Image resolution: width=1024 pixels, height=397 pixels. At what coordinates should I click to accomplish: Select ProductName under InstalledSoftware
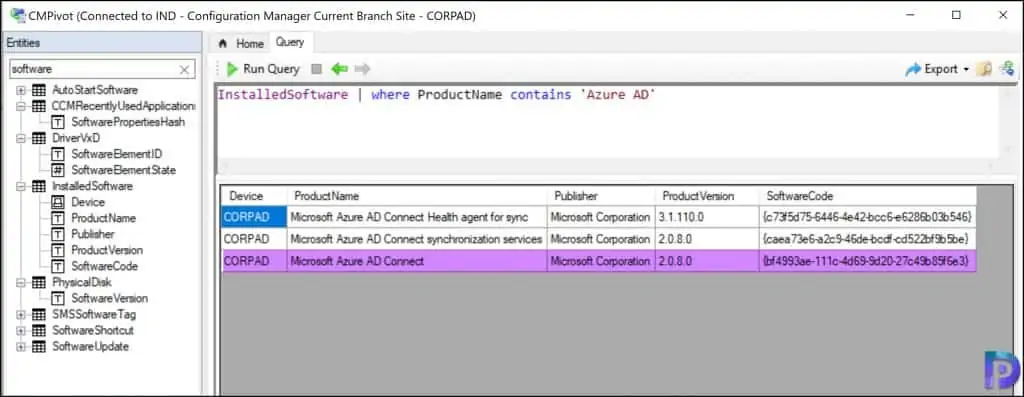pyautogui.click(x=103, y=218)
